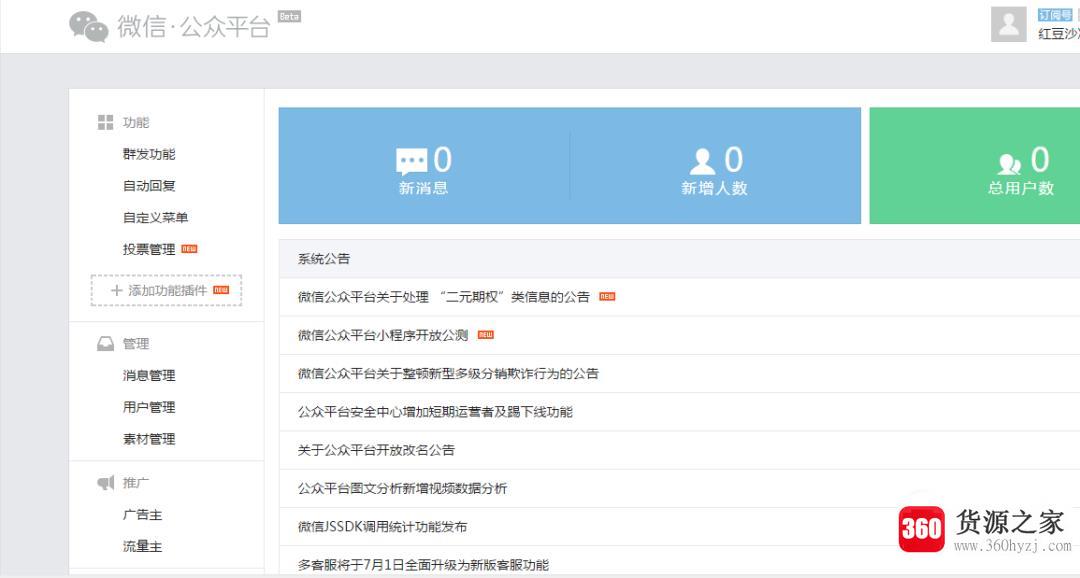This screenshot has height=578, width=1080.
Task: Select 广告主 under 推广
Action: point(143,515)
